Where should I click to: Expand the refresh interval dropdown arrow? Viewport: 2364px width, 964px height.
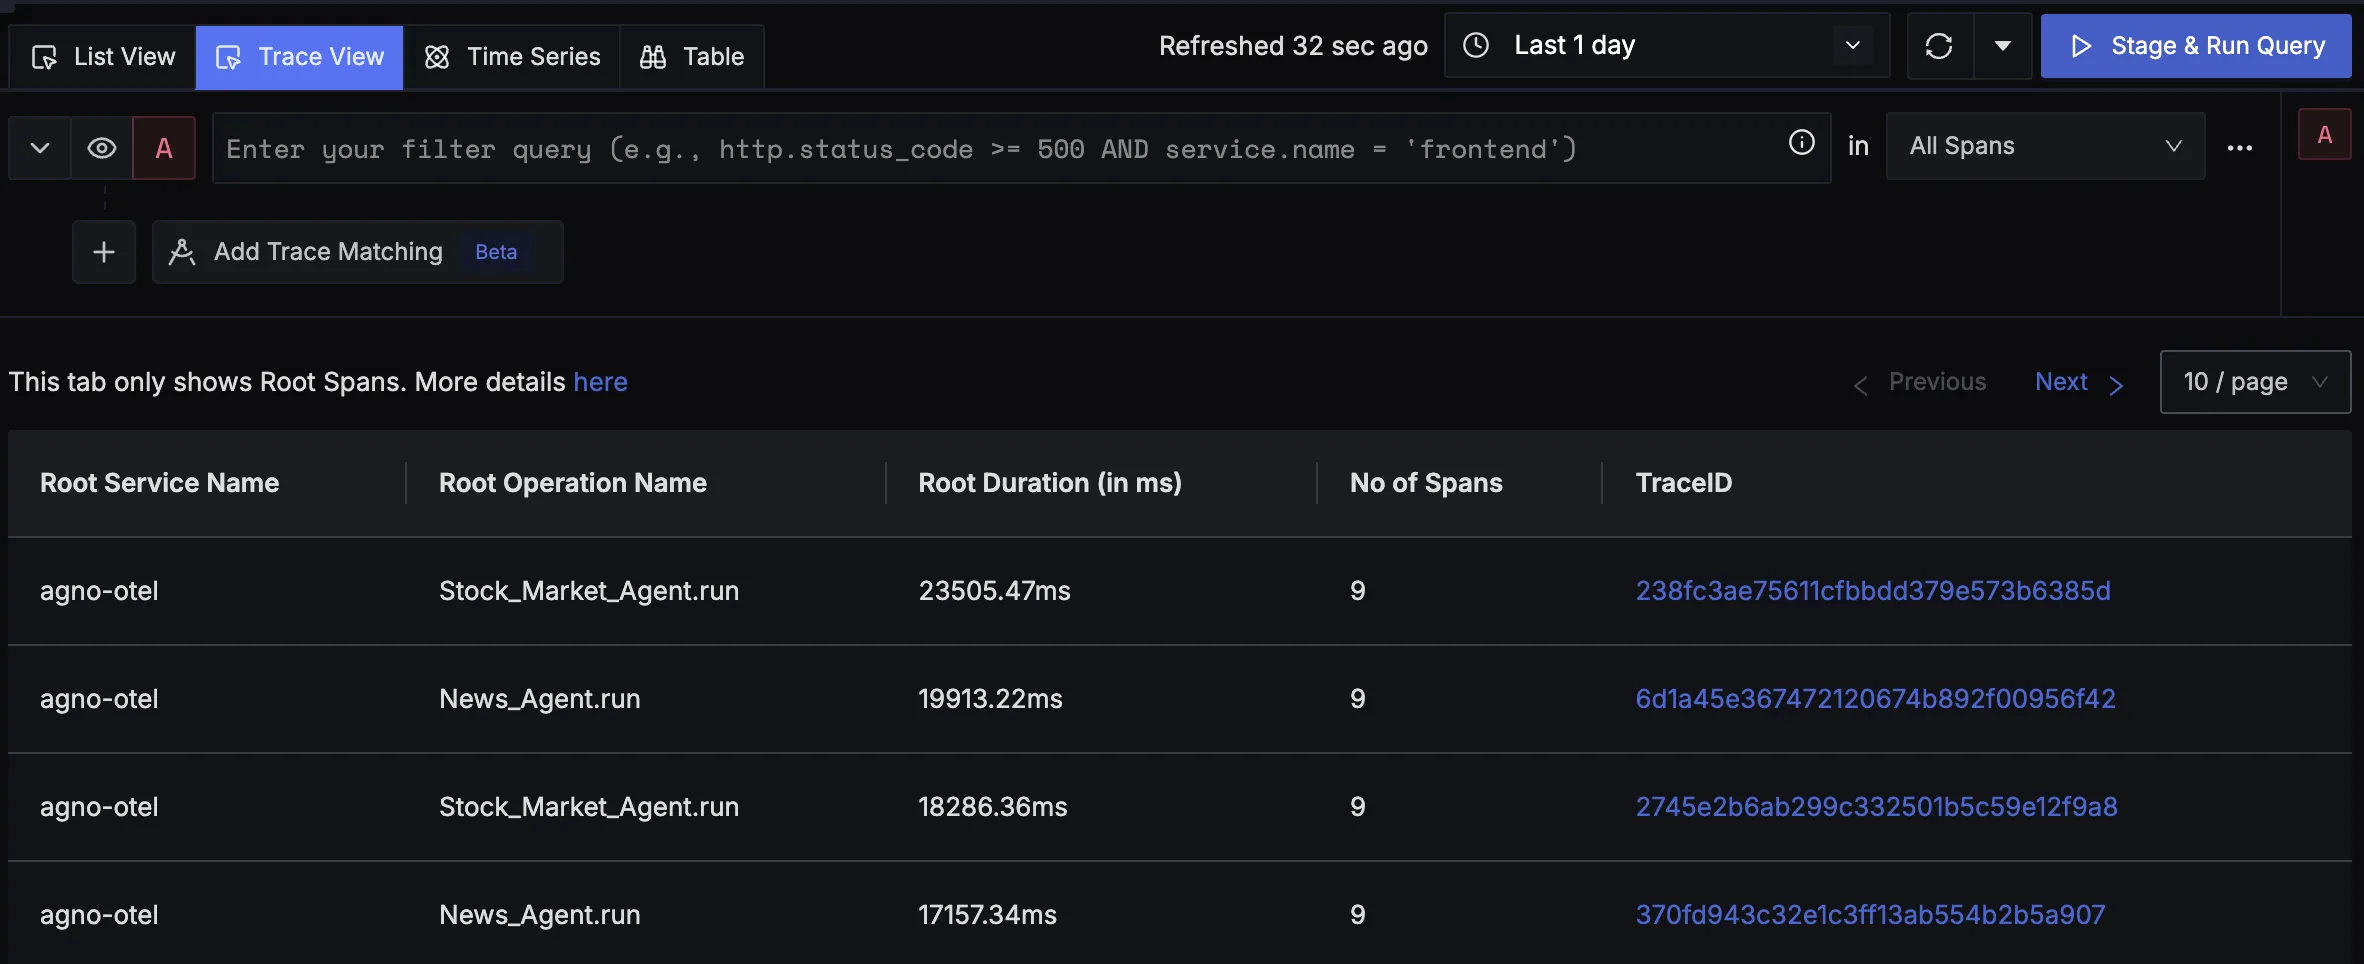tap(2003, 46)
